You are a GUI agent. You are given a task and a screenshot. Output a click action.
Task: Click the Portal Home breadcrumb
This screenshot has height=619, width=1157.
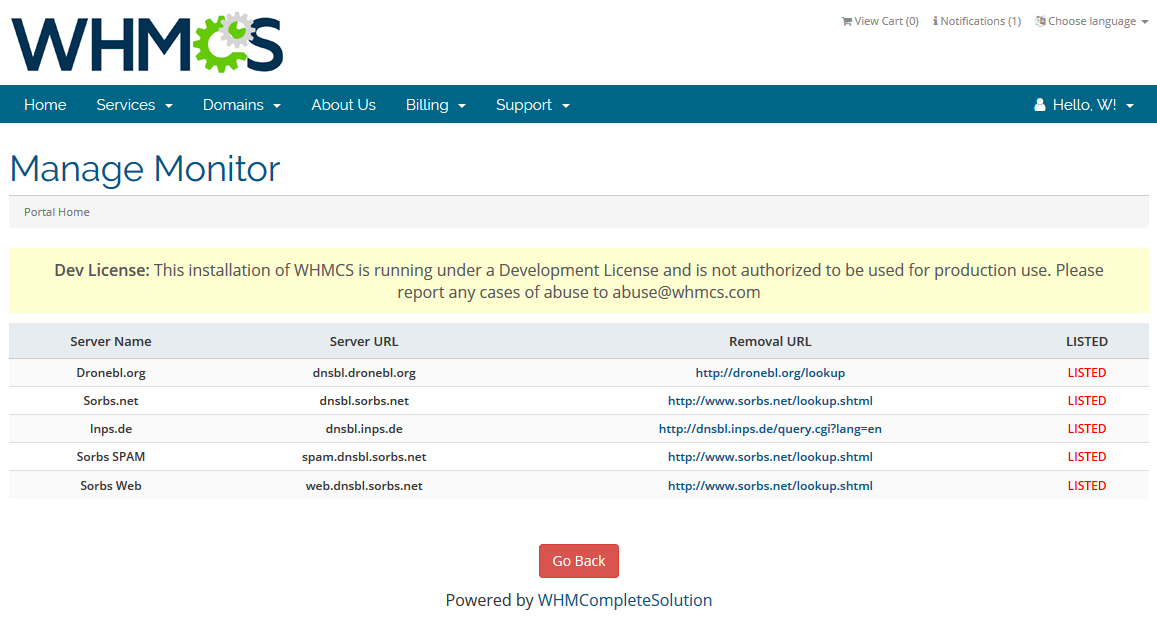[57, 212]
